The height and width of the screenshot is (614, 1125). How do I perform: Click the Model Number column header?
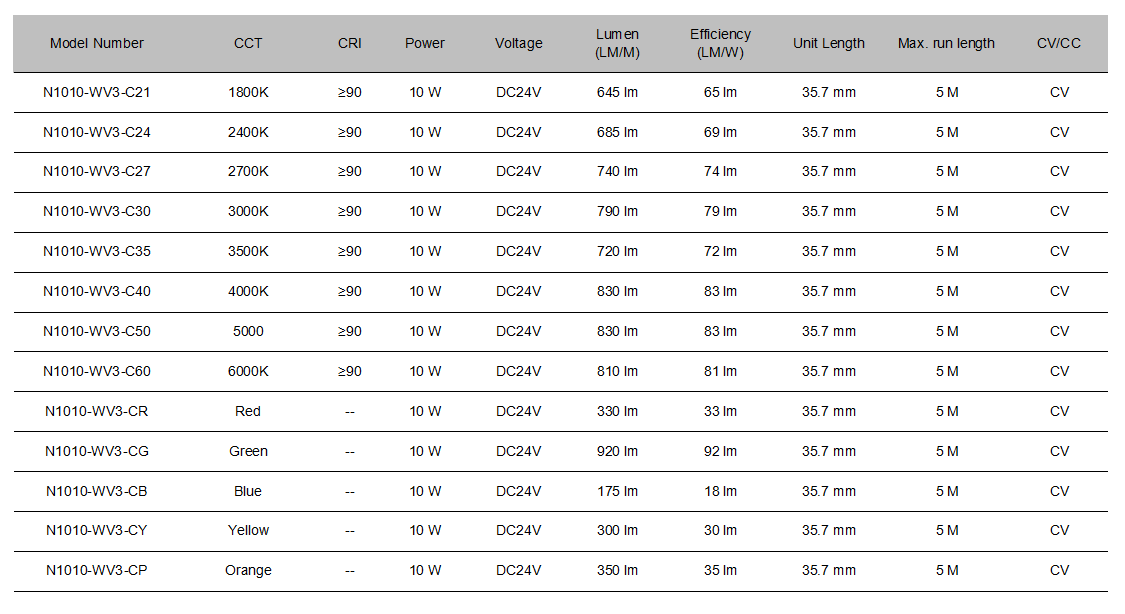click(97, 43)
